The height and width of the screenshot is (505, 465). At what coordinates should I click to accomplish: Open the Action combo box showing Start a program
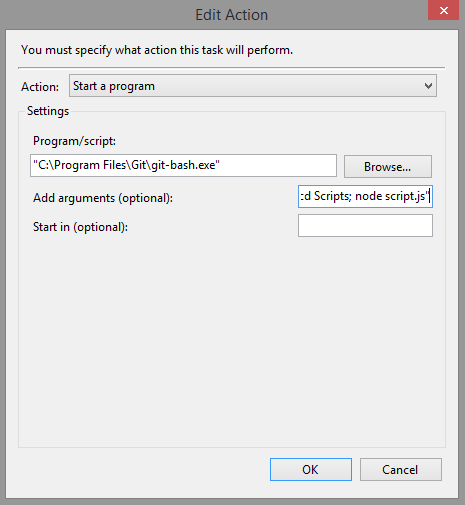(x=253, y=86)
